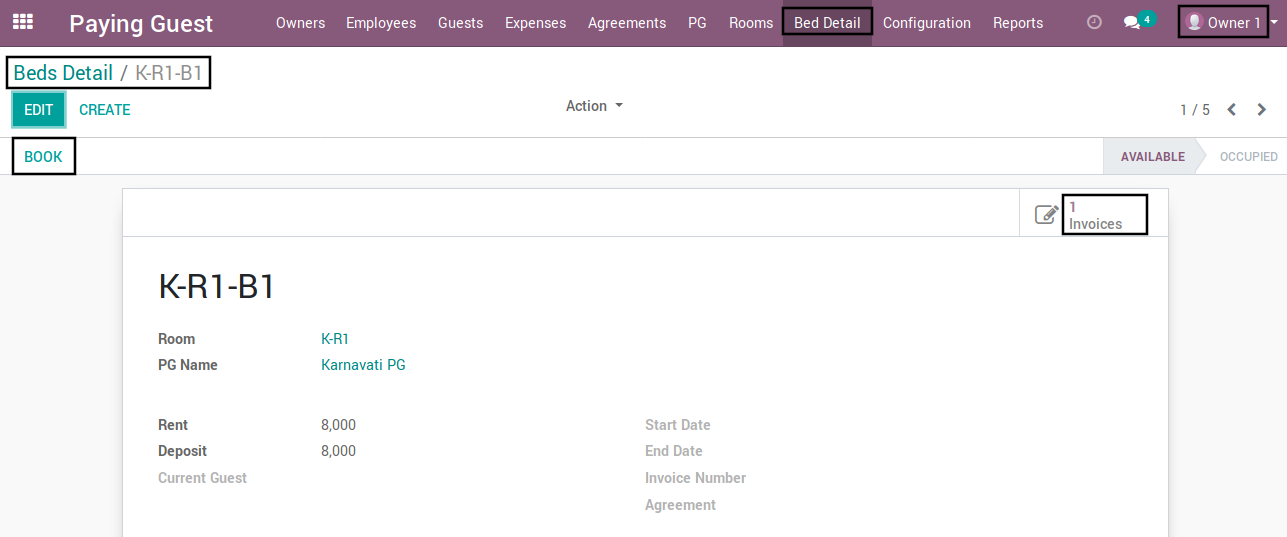Click the Deposit value 8,000
Image resolution: width=1287 pixels, height=537 pixels.
pos(338,451)
